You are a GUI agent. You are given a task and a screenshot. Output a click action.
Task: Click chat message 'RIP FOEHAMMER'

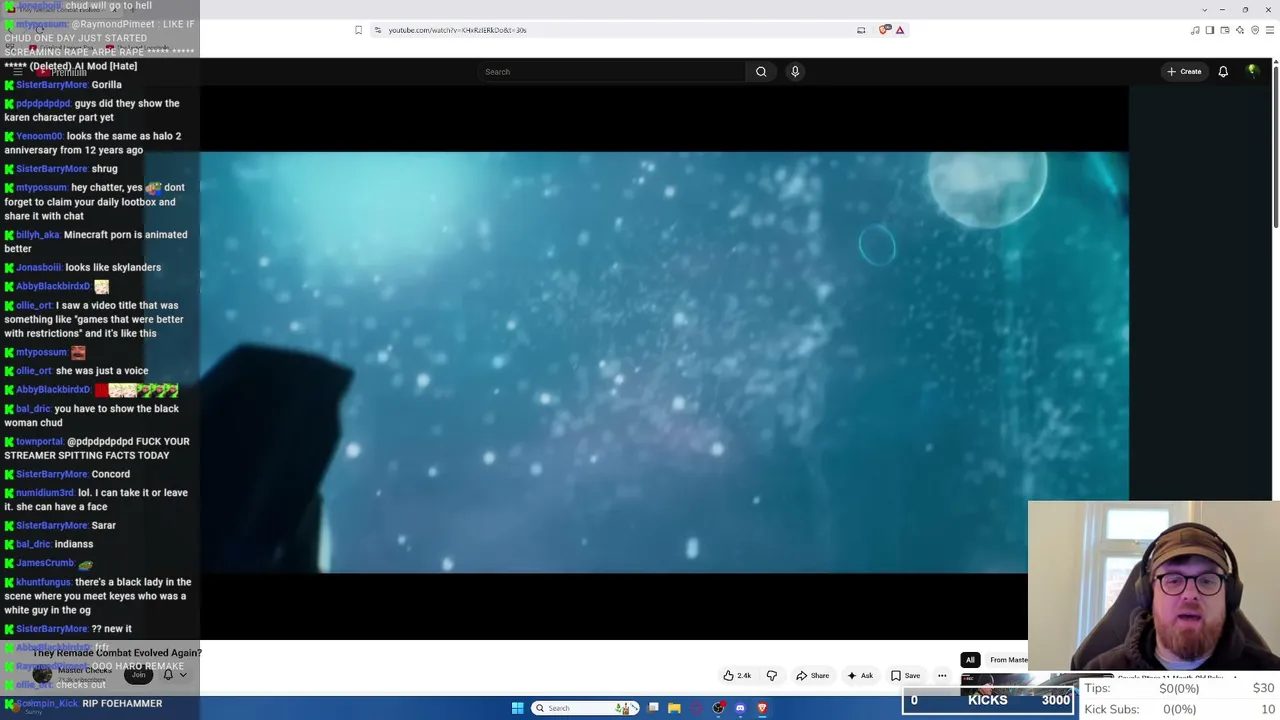point(122,704)
